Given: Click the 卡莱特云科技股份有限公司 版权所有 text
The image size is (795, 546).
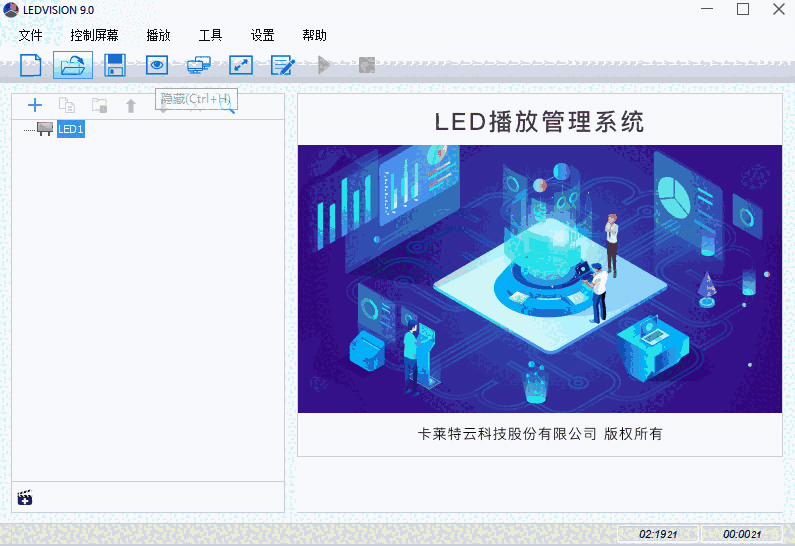Looking at the screenshot, I should point(540,434).
